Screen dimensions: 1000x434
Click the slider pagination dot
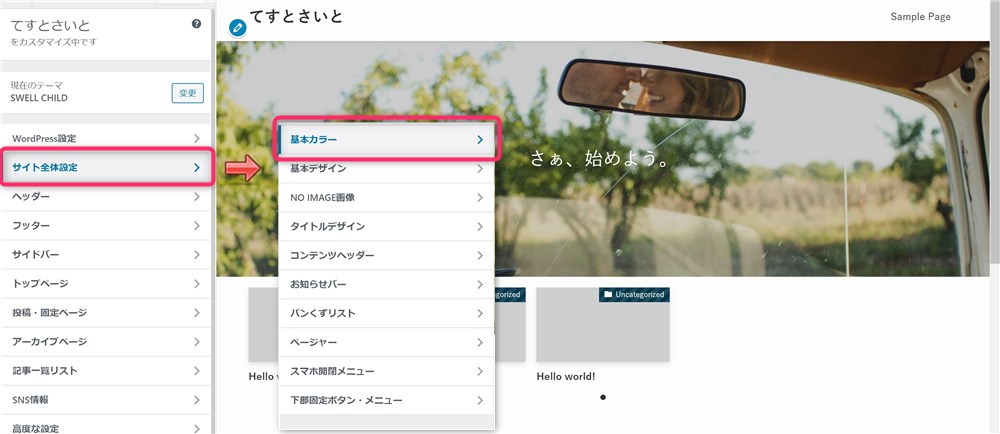[603, 398]
